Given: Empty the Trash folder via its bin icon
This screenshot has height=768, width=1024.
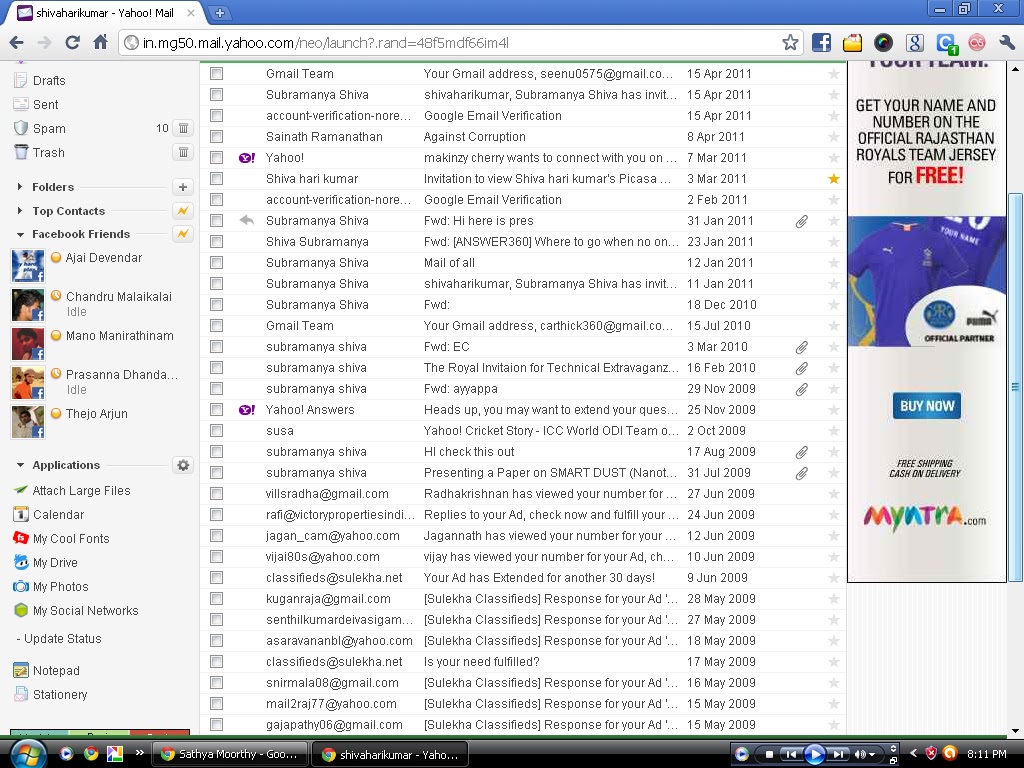Looking at the screenshot, I should coord(184,152).
